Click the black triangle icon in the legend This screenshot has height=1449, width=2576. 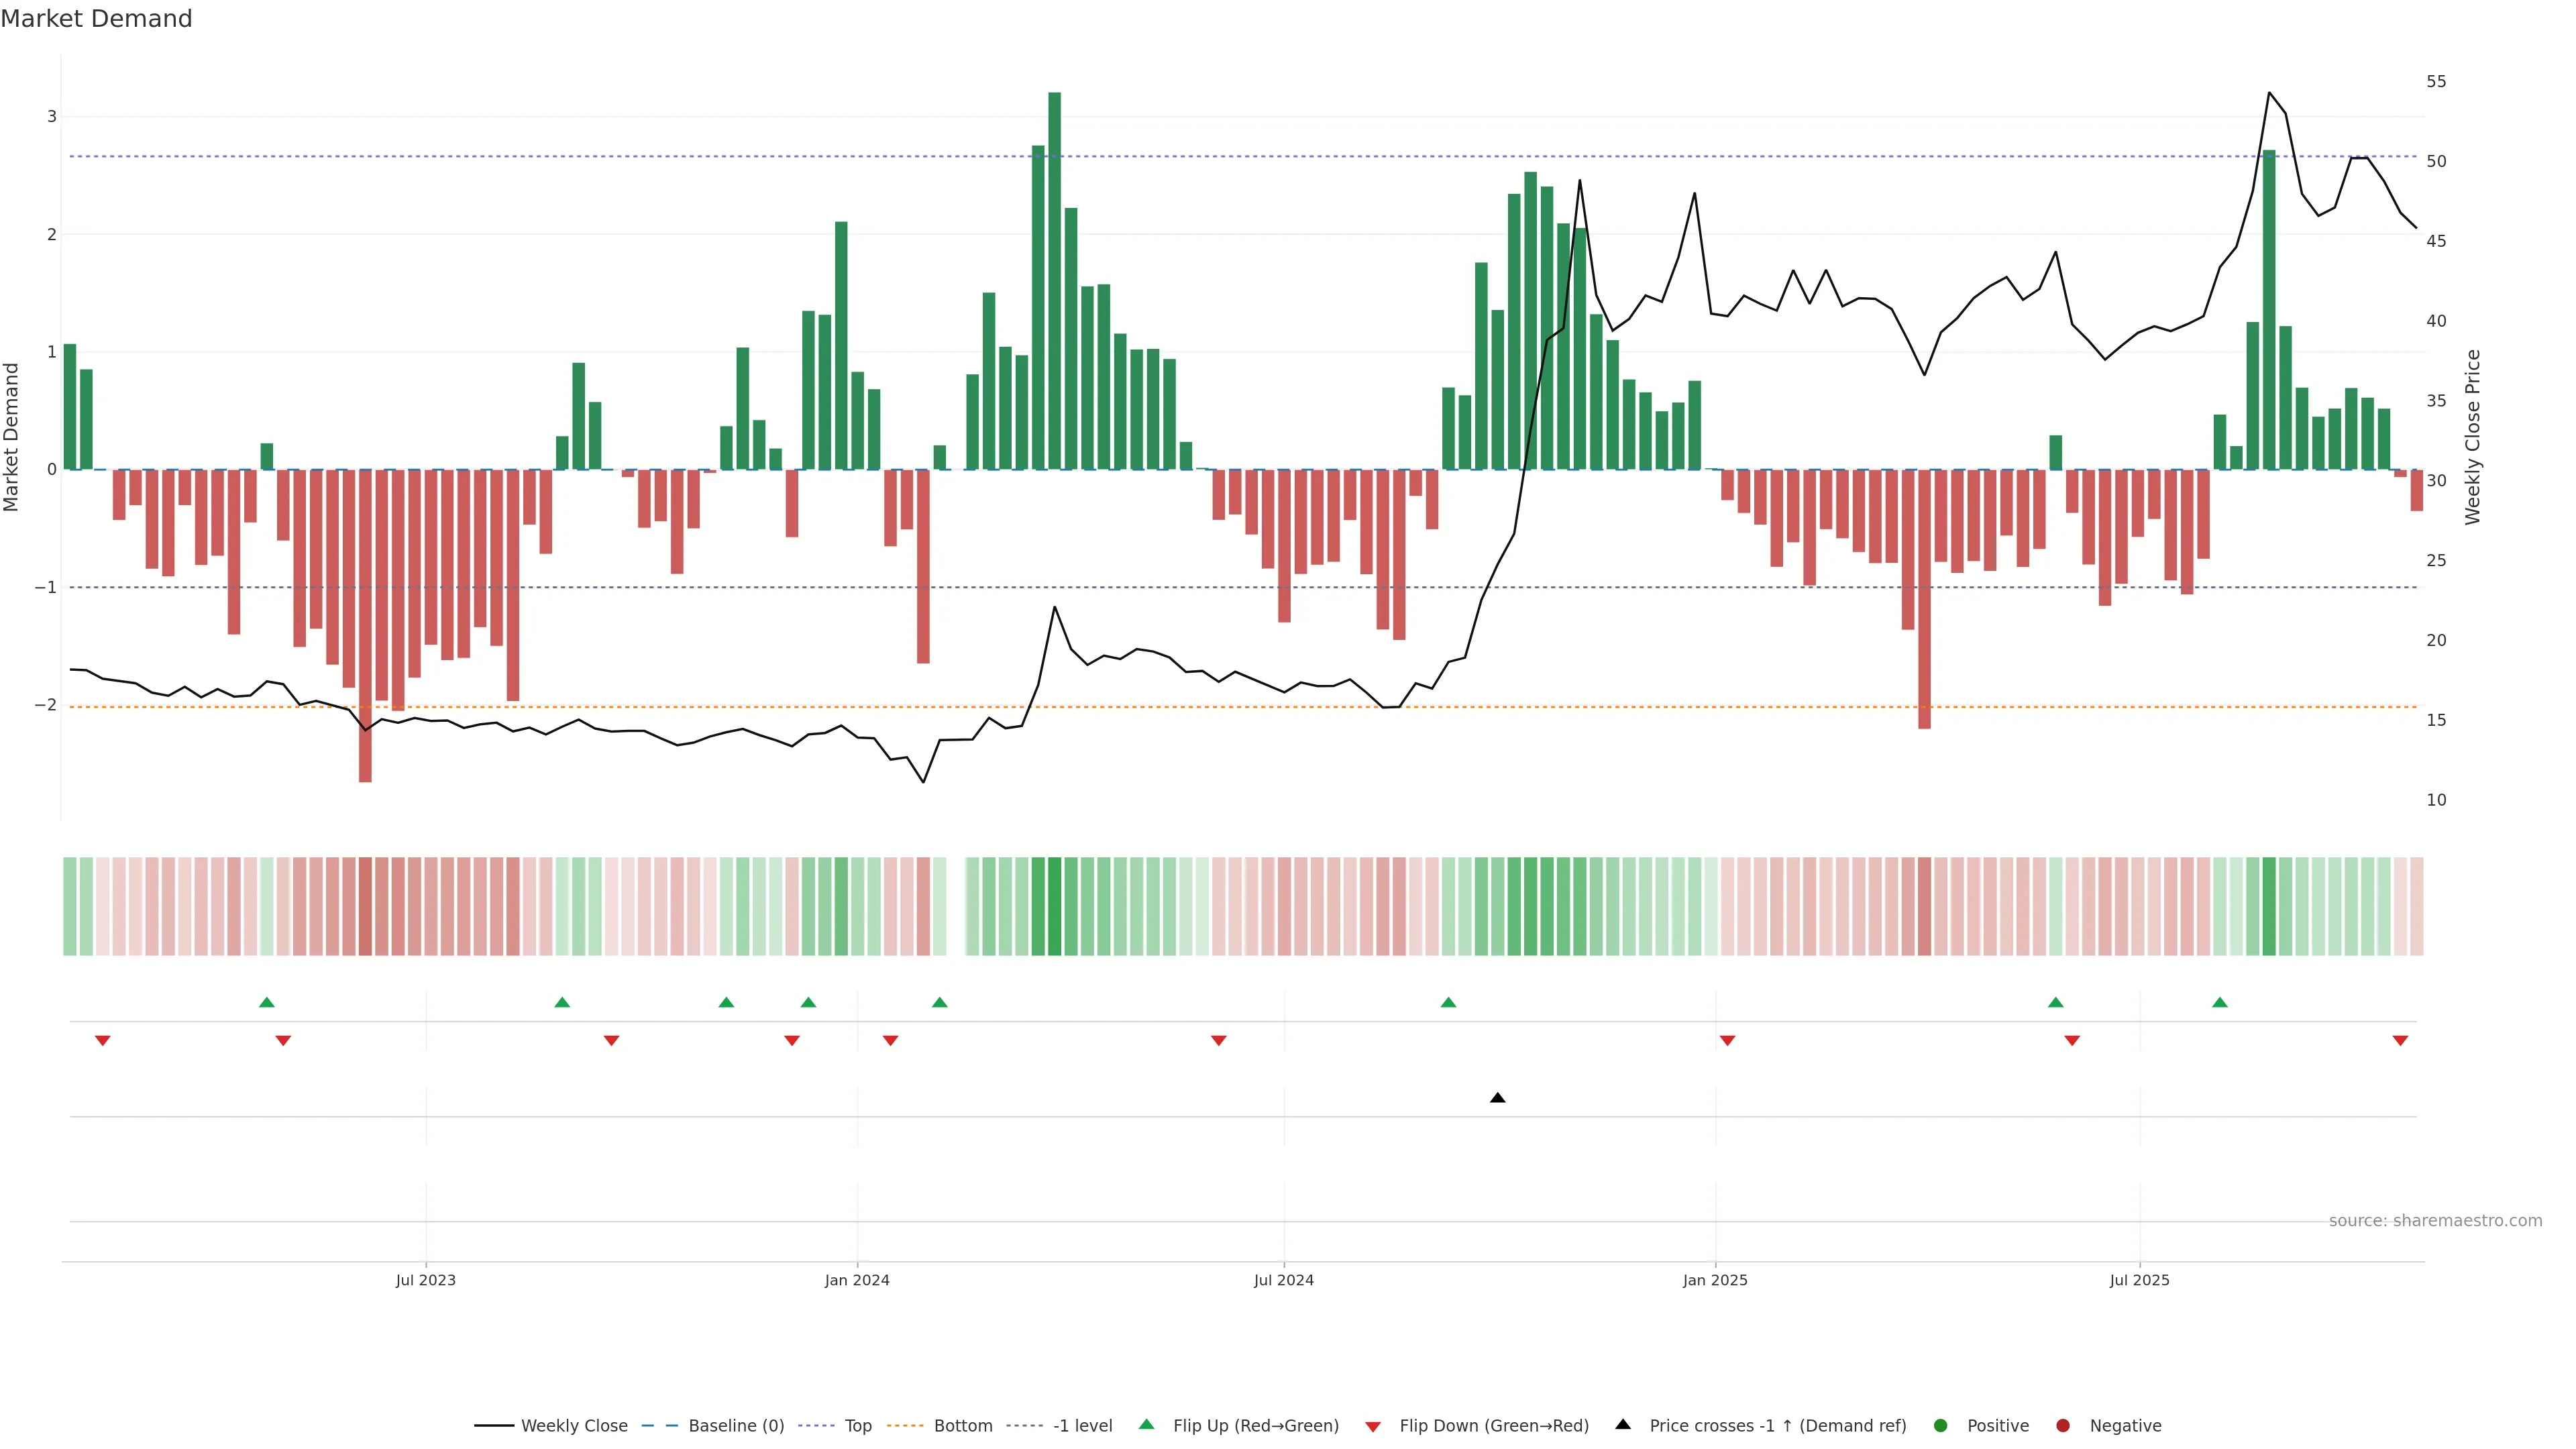click(x=1623, y=1424)
